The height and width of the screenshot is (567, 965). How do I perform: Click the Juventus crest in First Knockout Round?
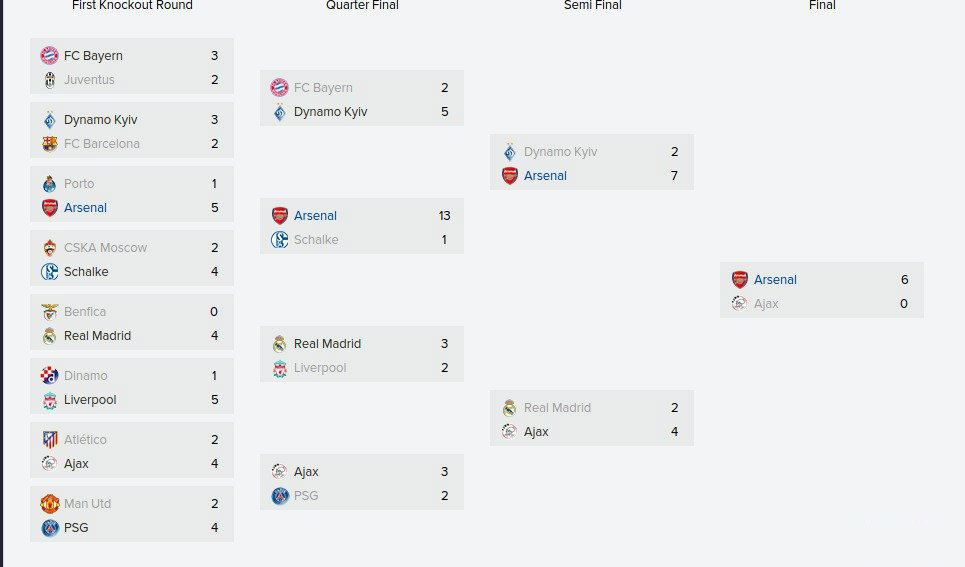[50, 79]
